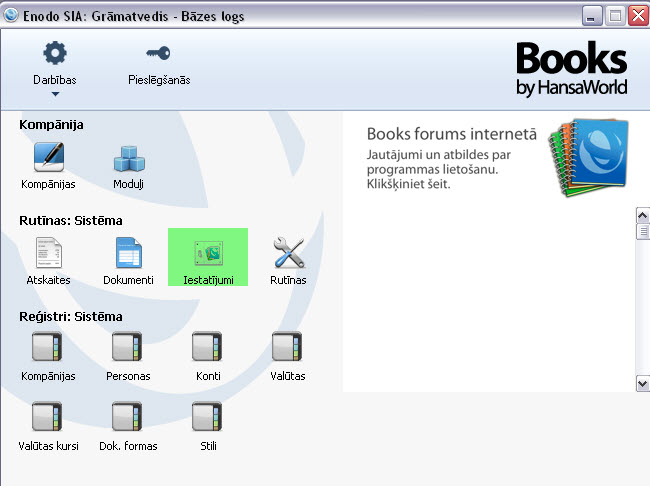Click the Darbības label

[x=55, y=80]
